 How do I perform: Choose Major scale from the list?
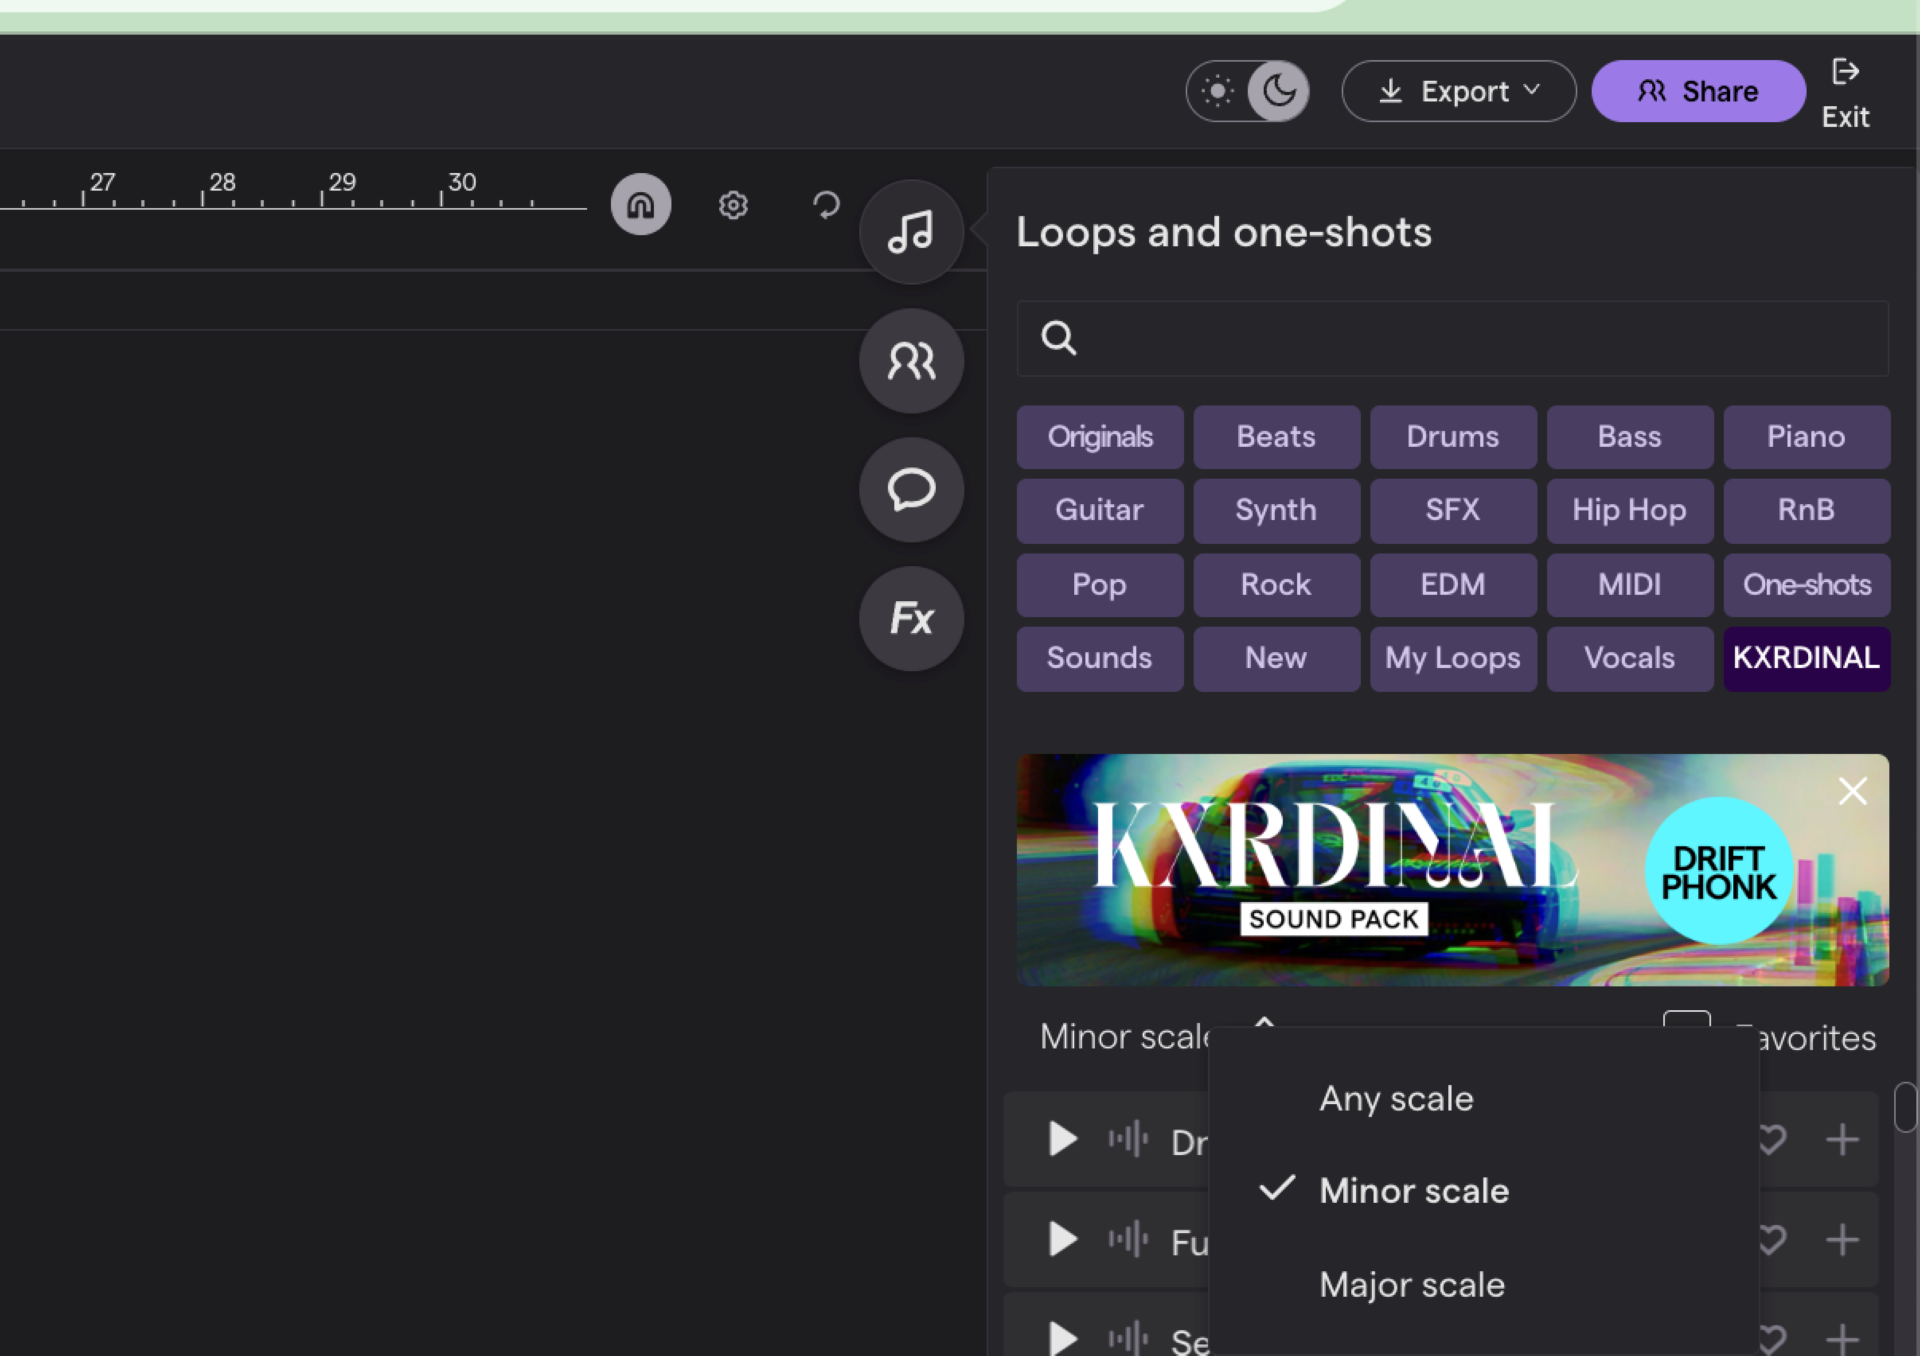(1412, 1285)
